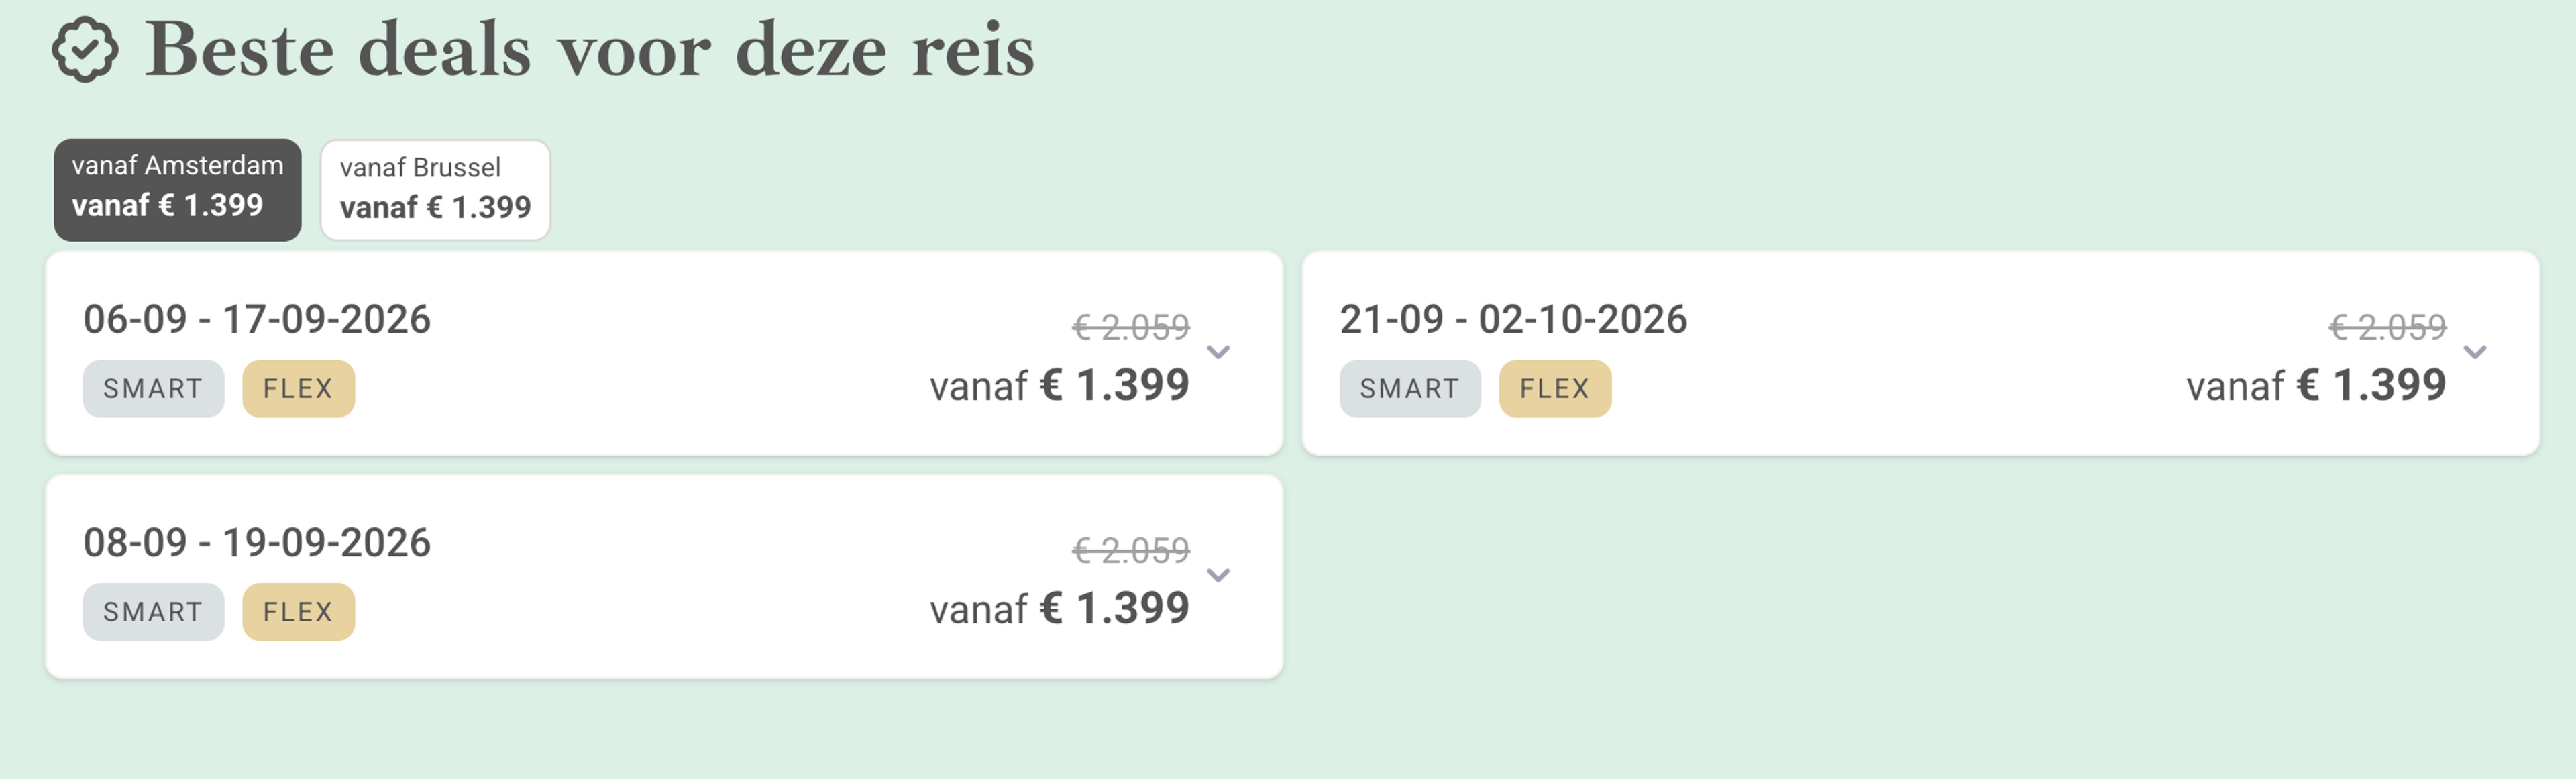Expand the 06-09 - 17-09-2026 deal chevron
The image size is (2576, 779).
pyautogui.click(x=1218, y=352)
